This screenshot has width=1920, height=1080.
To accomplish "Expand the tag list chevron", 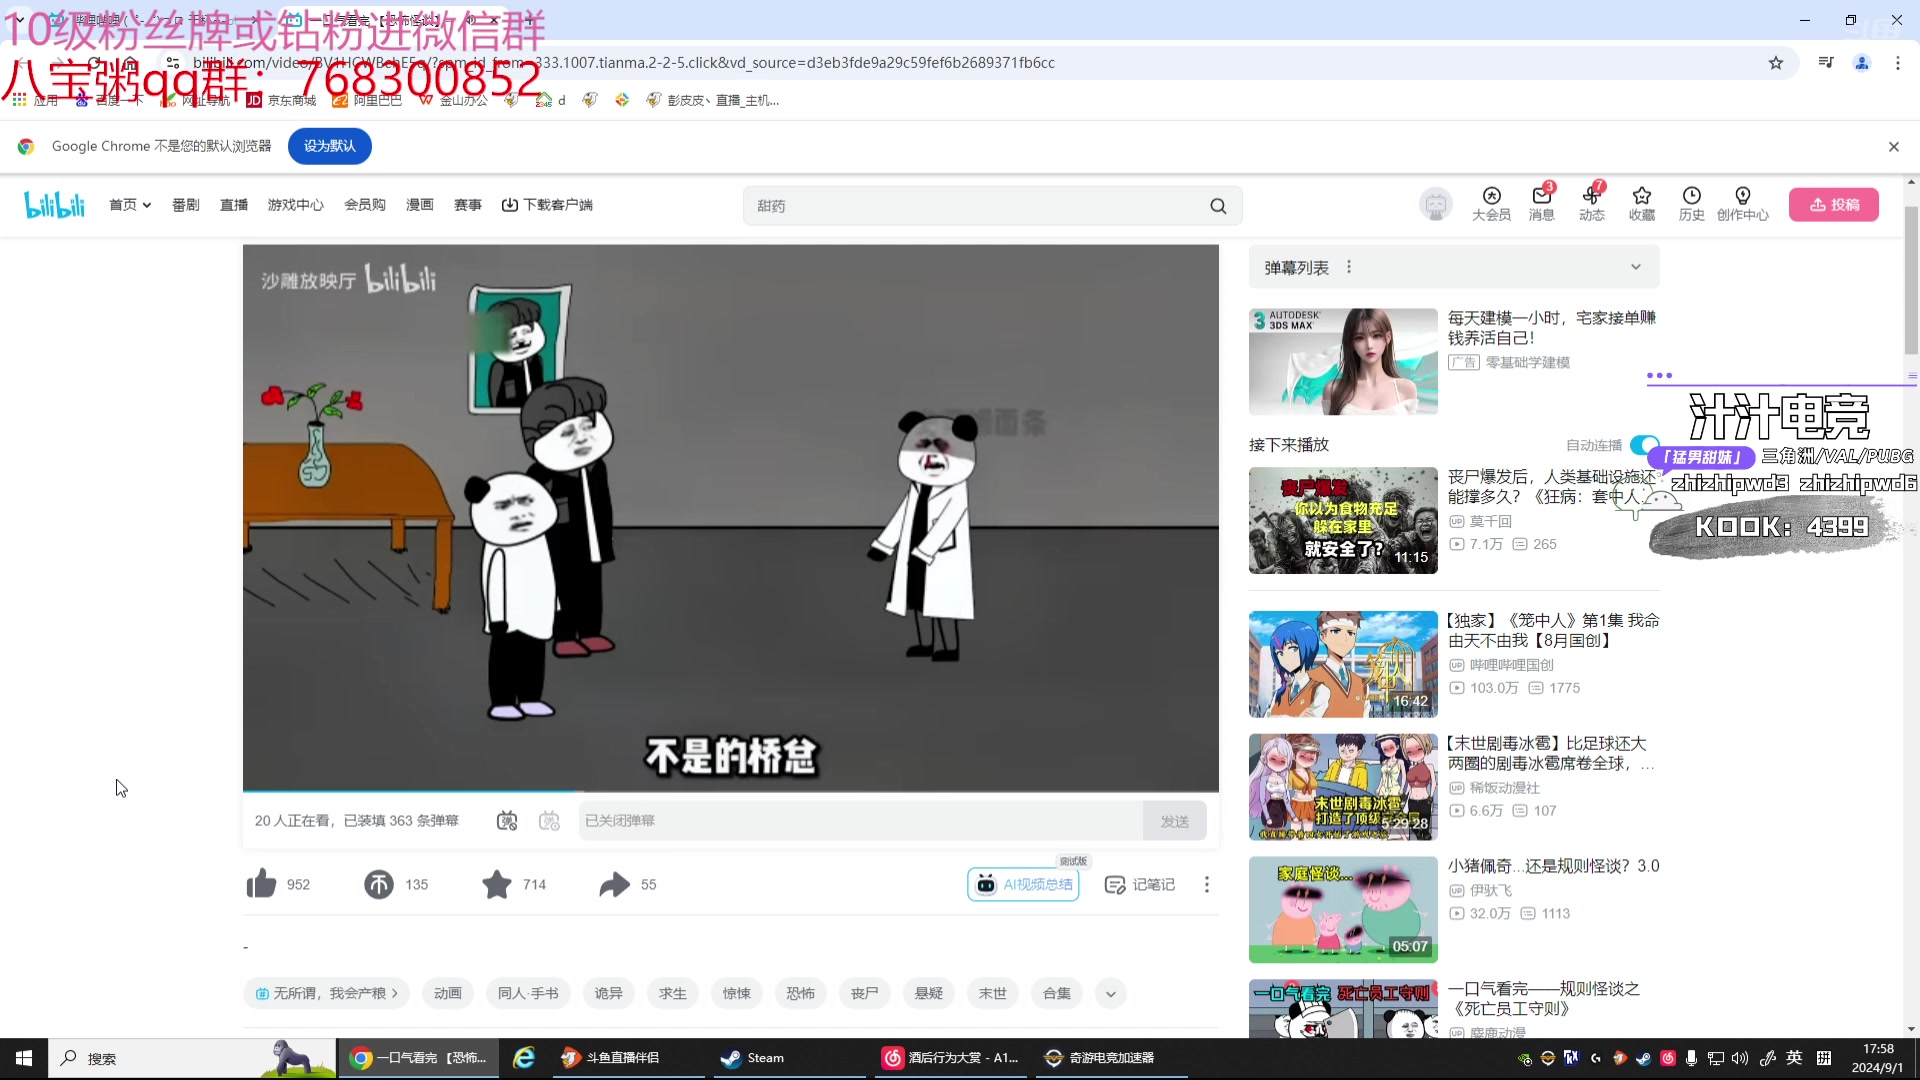I will (1110, 994).
